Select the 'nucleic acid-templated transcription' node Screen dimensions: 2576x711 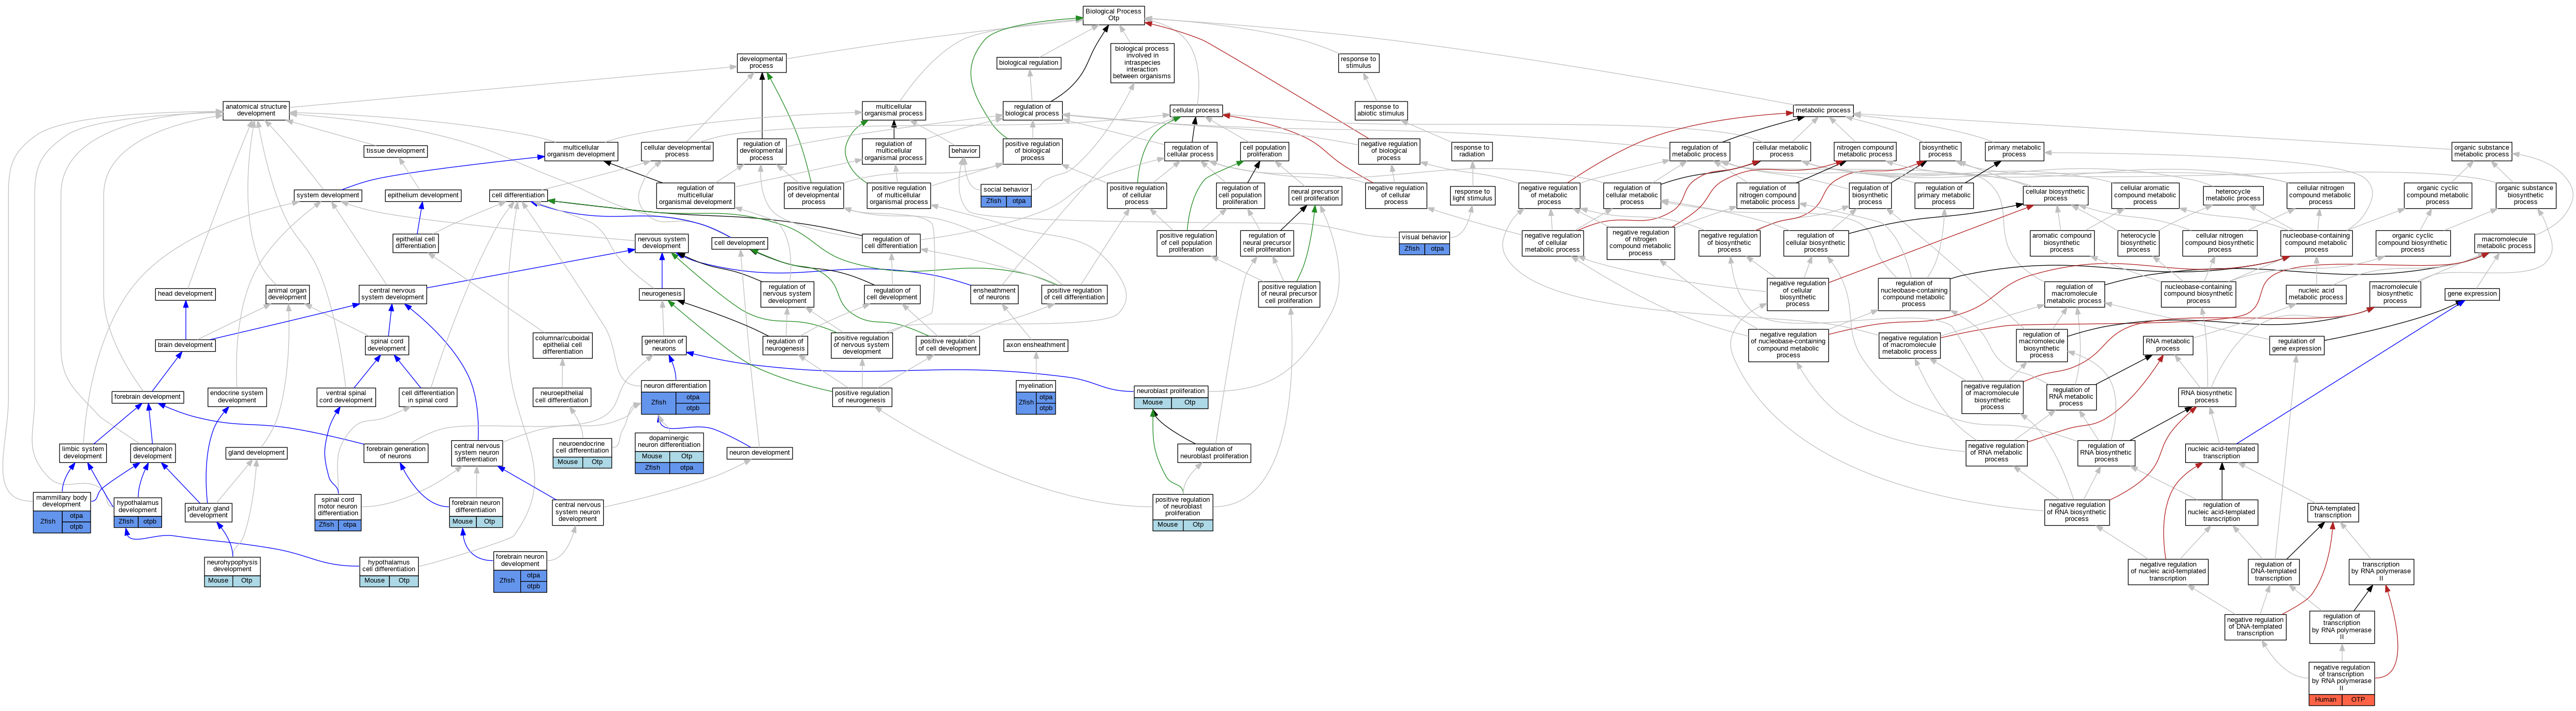click(2221, 453)
